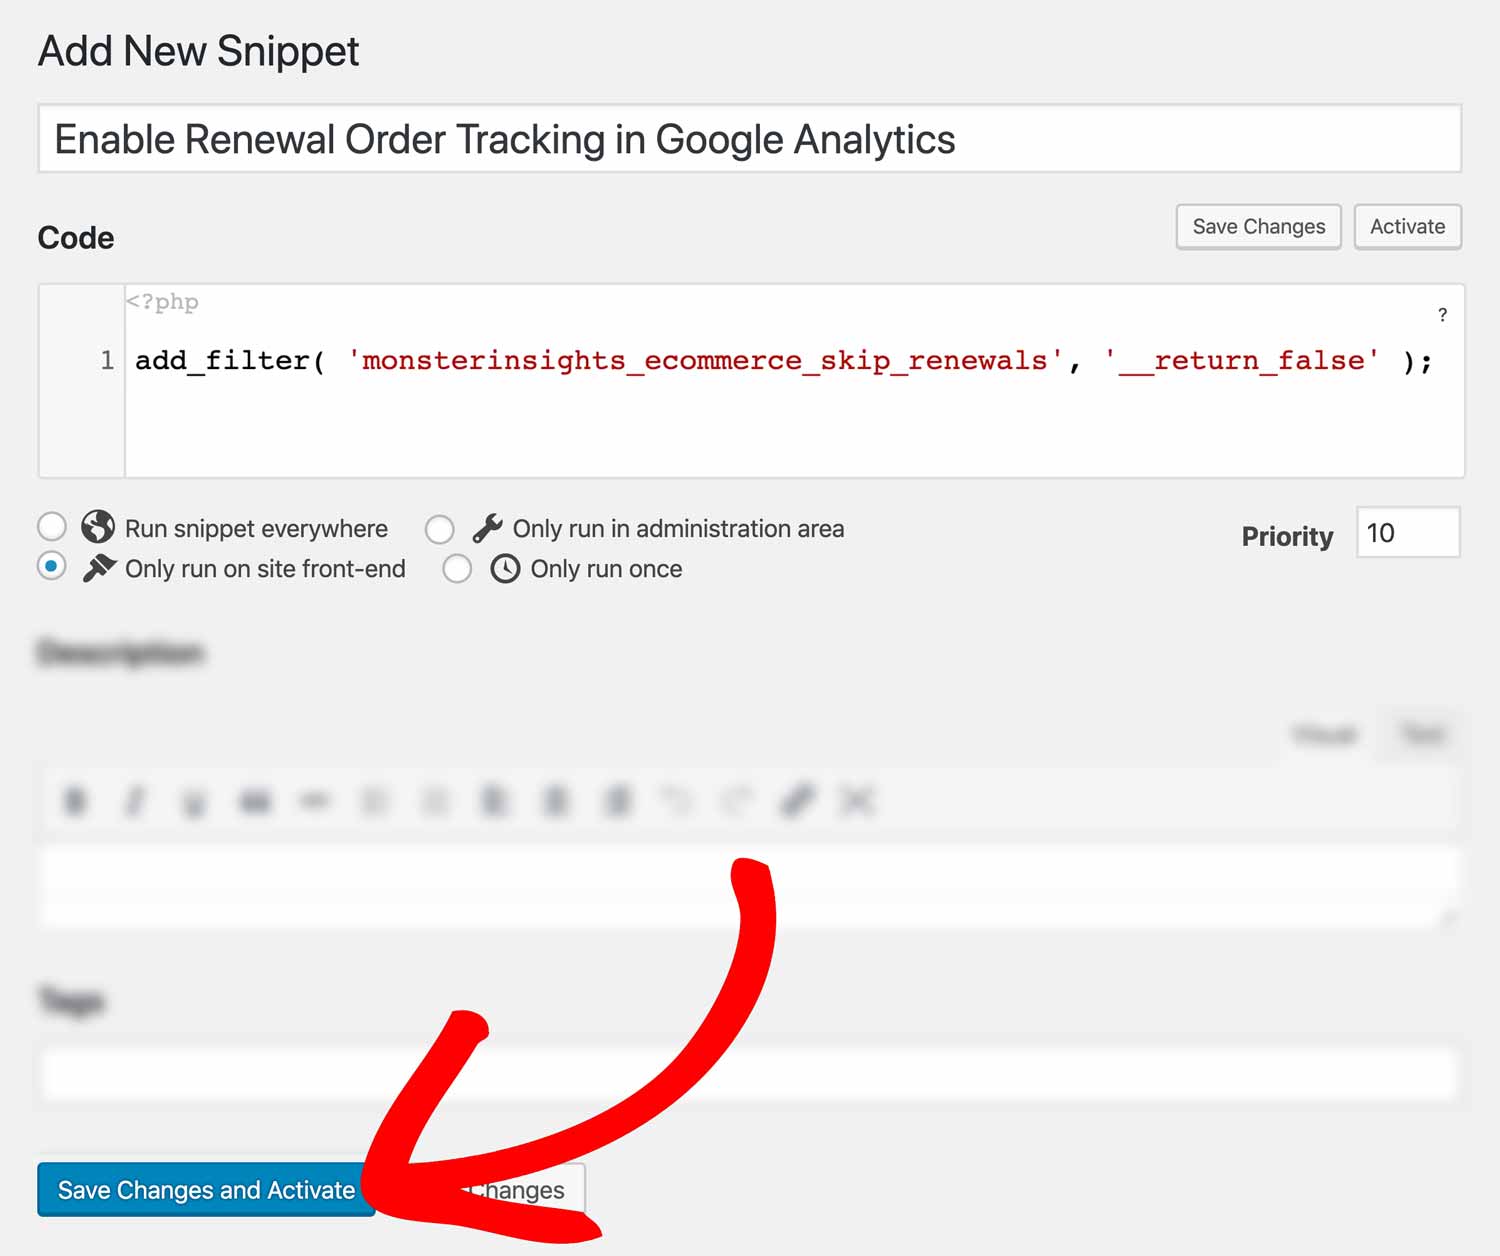Toggle bold in the description editor toolbar
This screenshot has height=1256, width=1500.
pos(75,801)
